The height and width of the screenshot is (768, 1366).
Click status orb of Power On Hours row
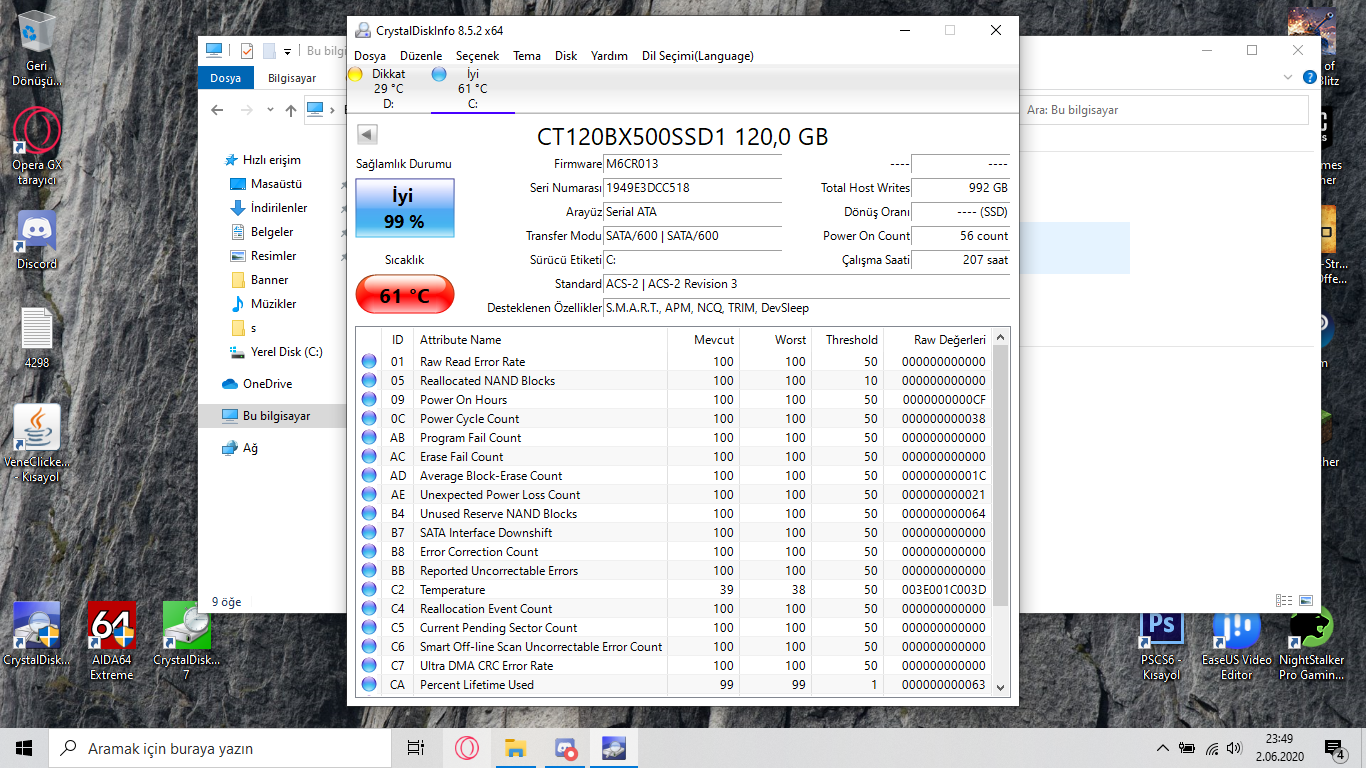click(369, 400)
